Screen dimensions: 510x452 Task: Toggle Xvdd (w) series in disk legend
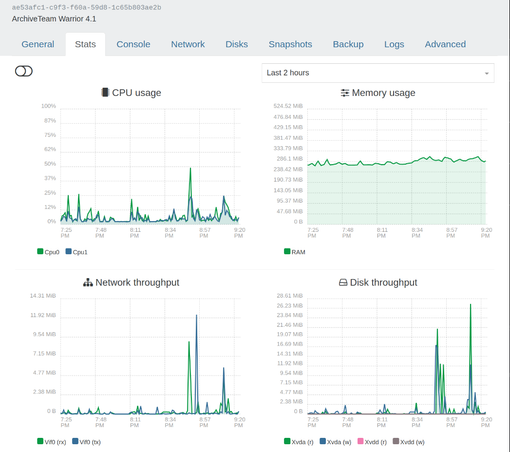[x=409, y=442]
